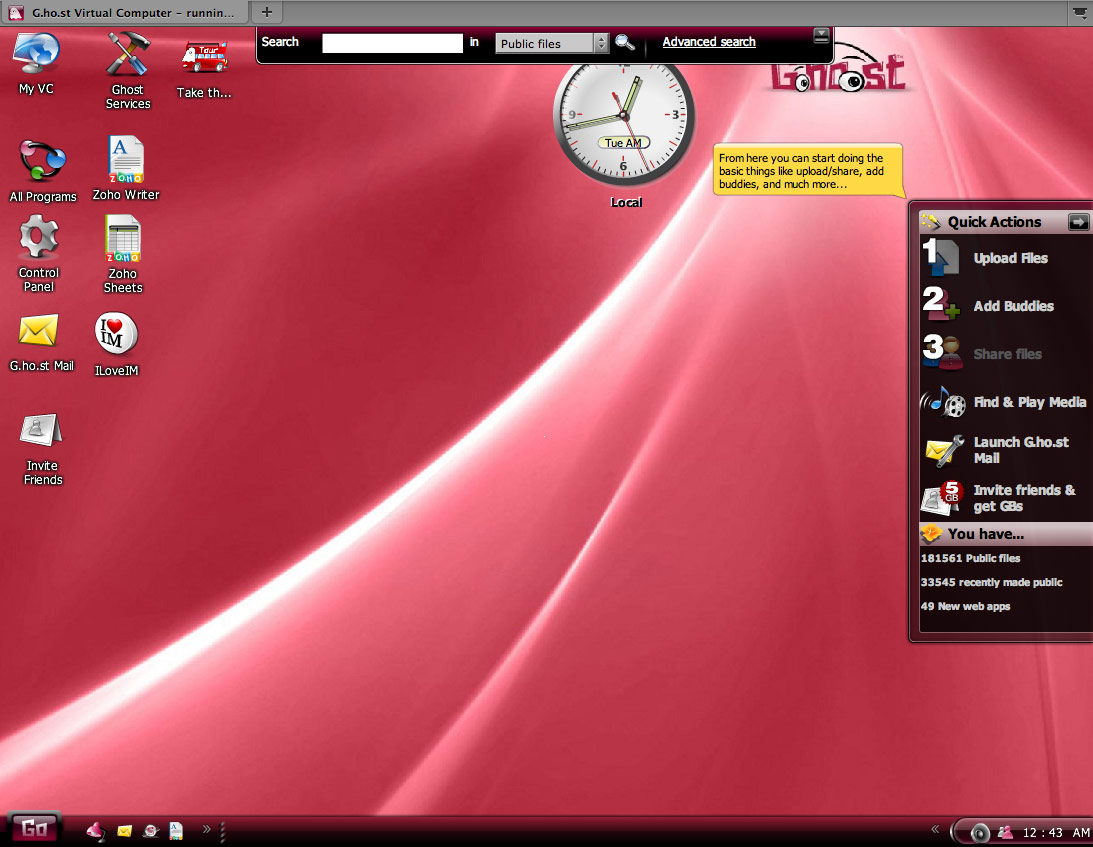Click the Share files quick action
The image size is (1093, 847).
point(1005,353)
